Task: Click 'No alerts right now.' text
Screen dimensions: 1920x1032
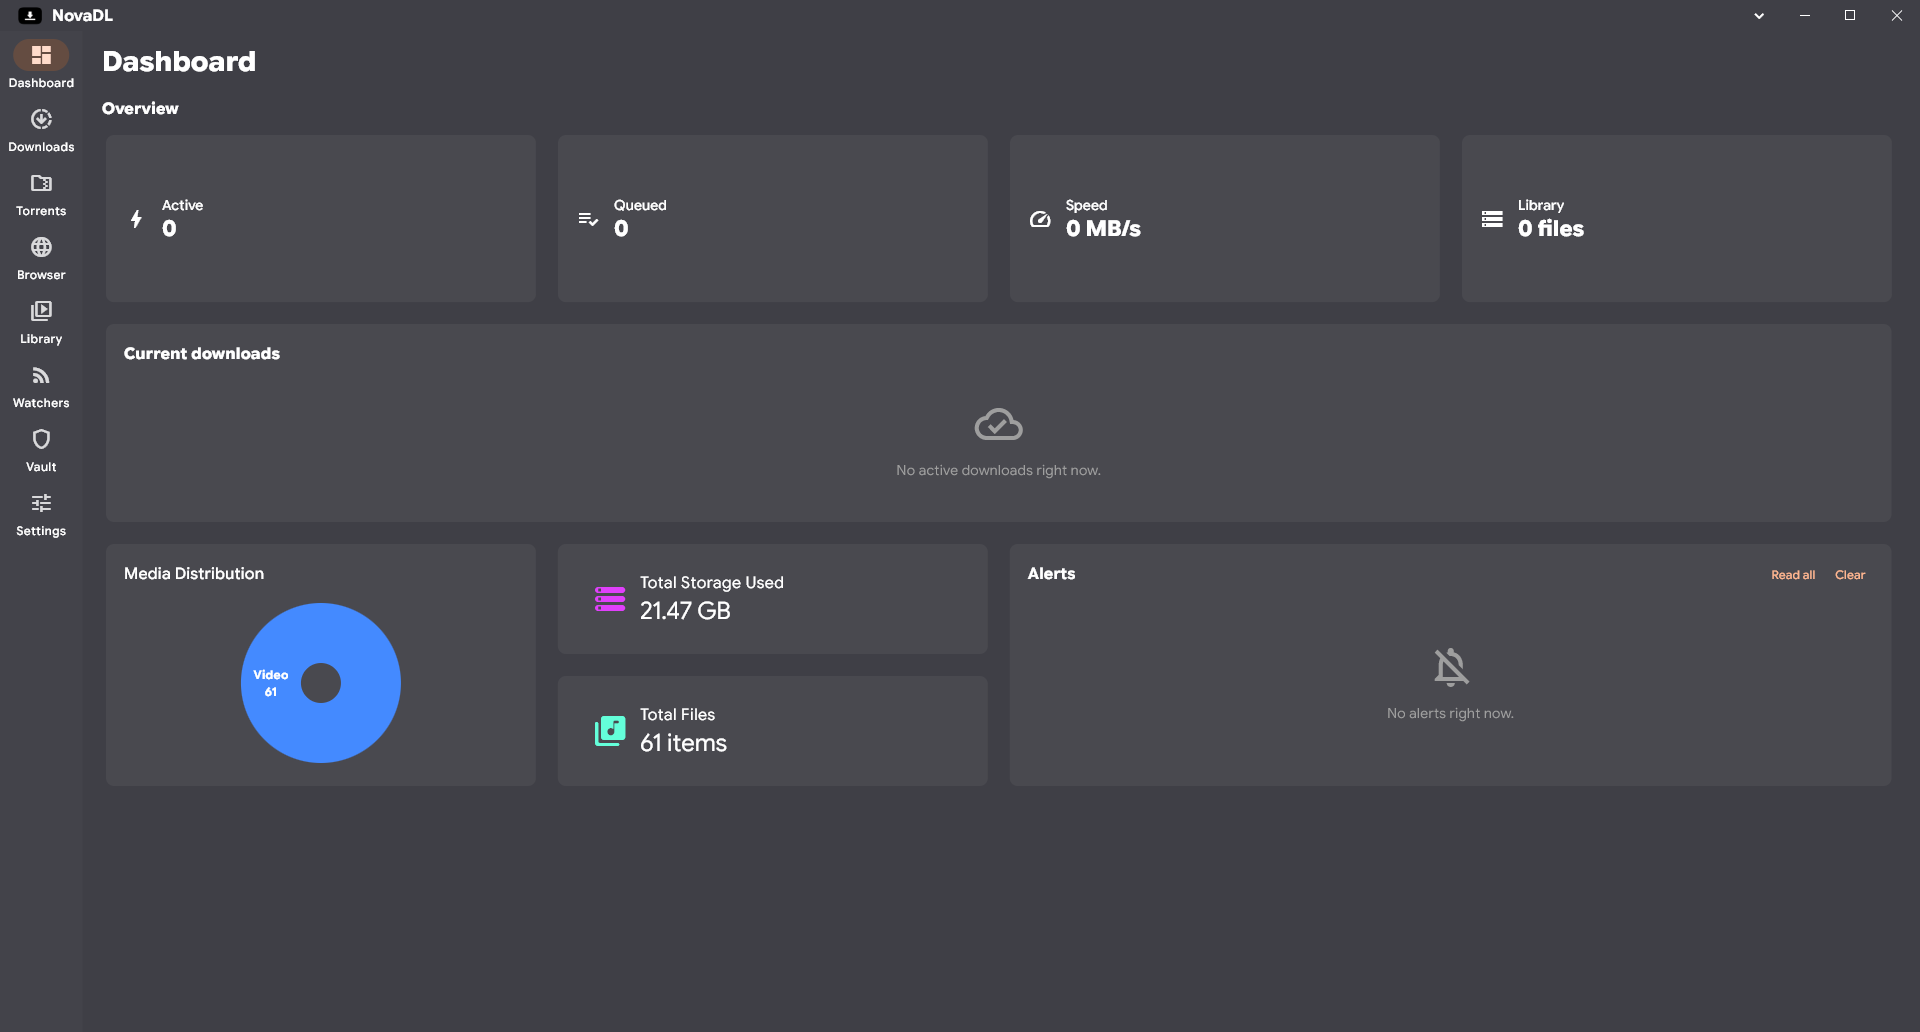Action: pyautogui.click(x=1450, y=713)
